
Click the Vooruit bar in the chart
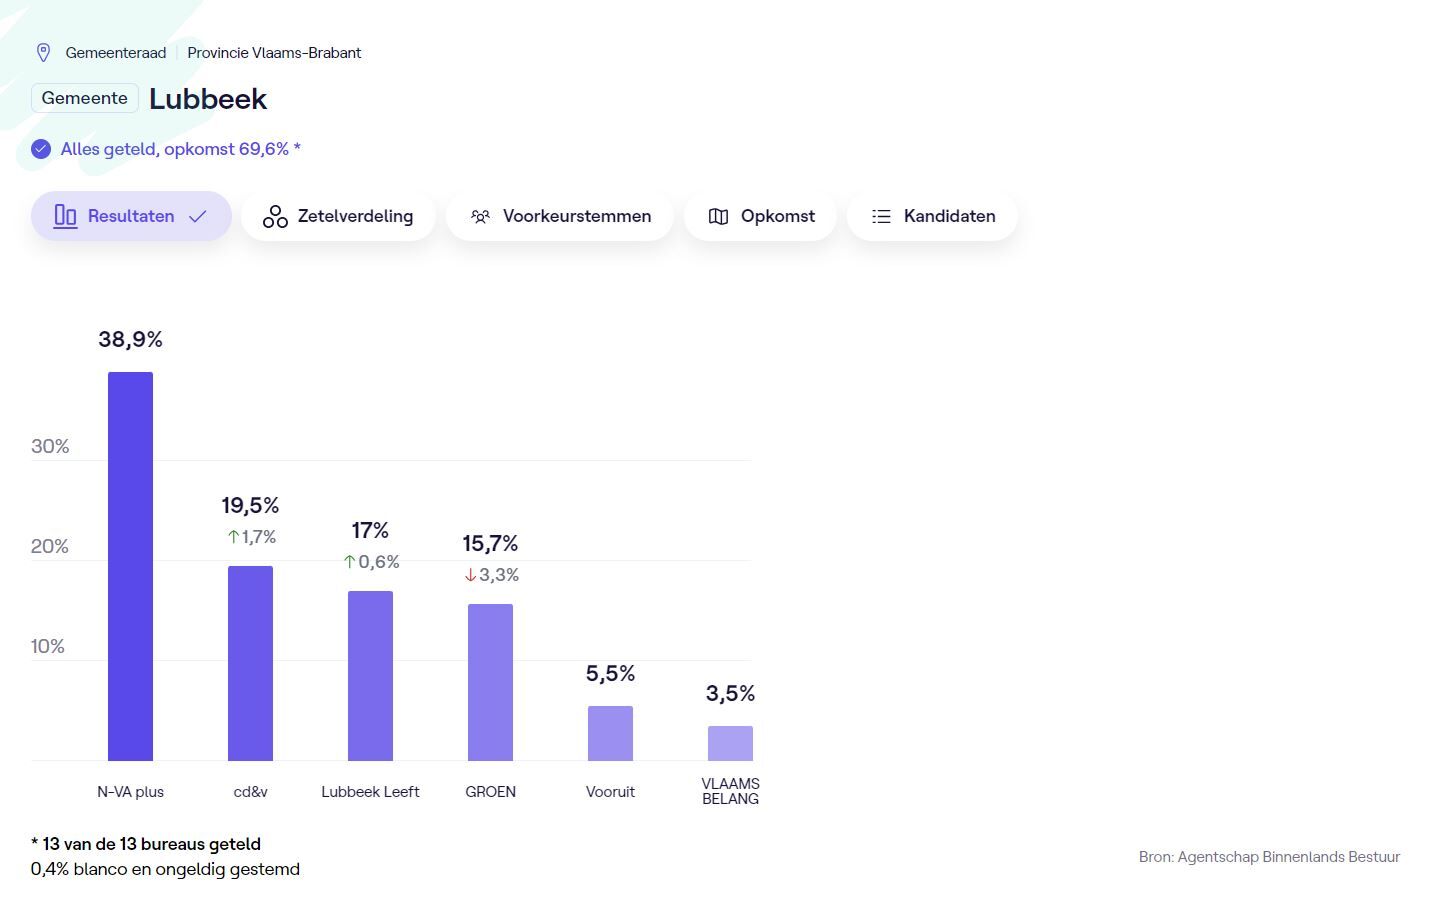click(610, 733)
